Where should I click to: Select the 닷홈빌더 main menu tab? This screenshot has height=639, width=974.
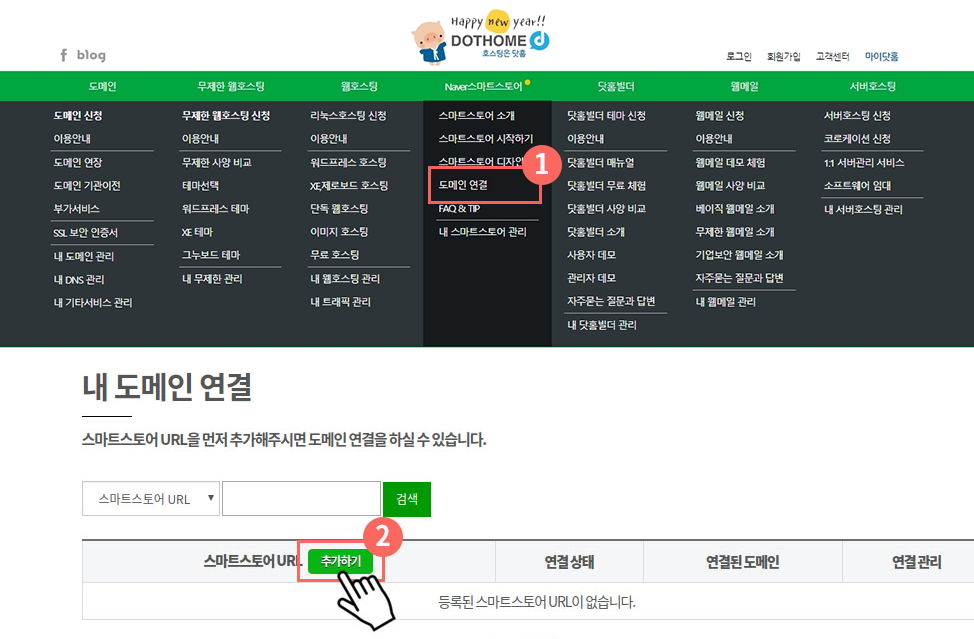pos(616,86)
